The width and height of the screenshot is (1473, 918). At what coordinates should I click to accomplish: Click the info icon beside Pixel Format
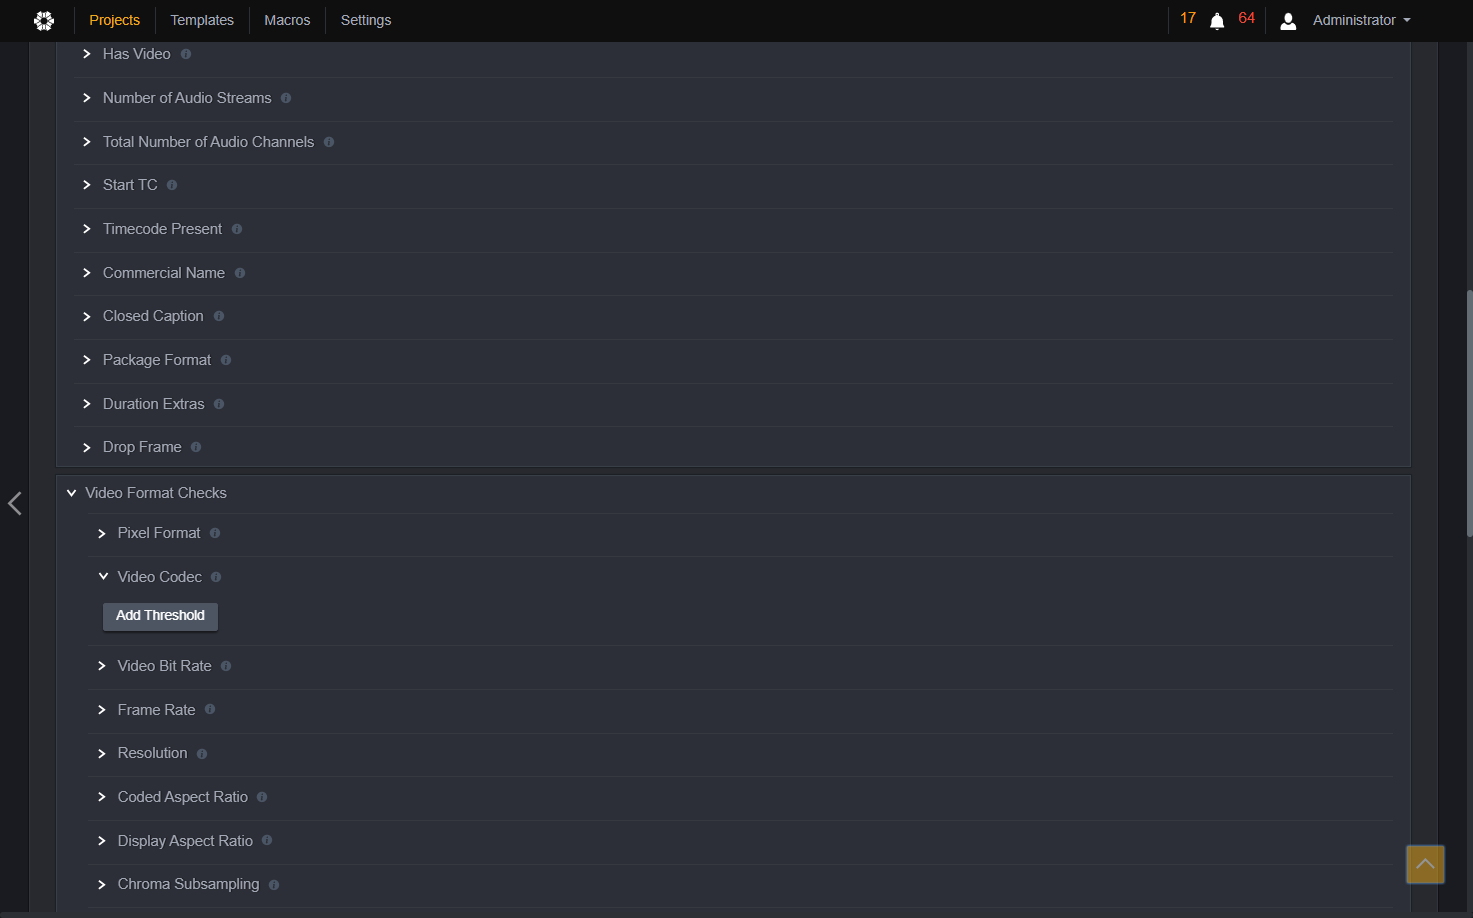click(x=215, y=533)
